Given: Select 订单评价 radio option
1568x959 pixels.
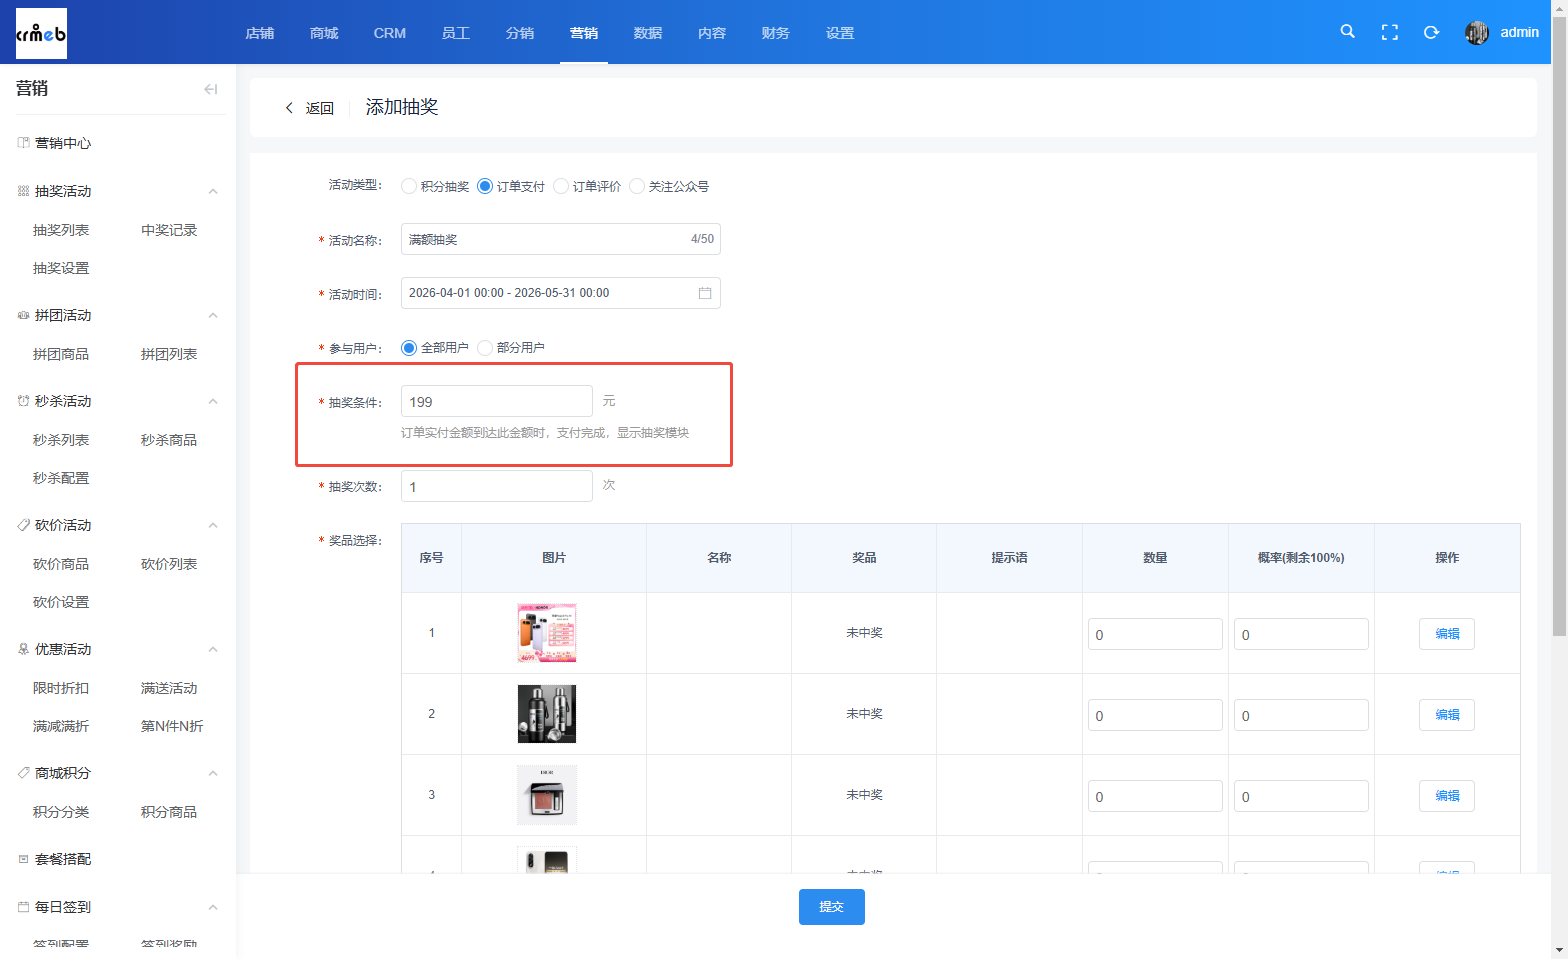Looking at the screenshot, I should point(561,186).
